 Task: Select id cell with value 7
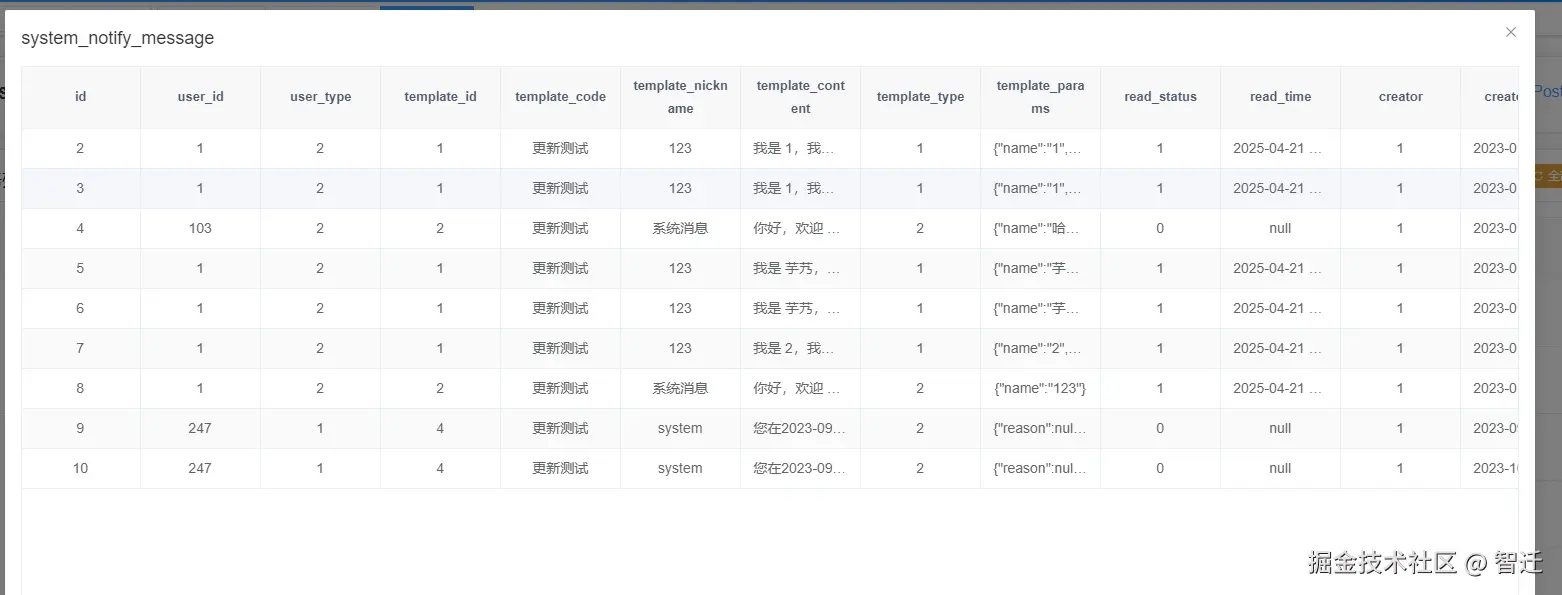(x=80, y=348)
